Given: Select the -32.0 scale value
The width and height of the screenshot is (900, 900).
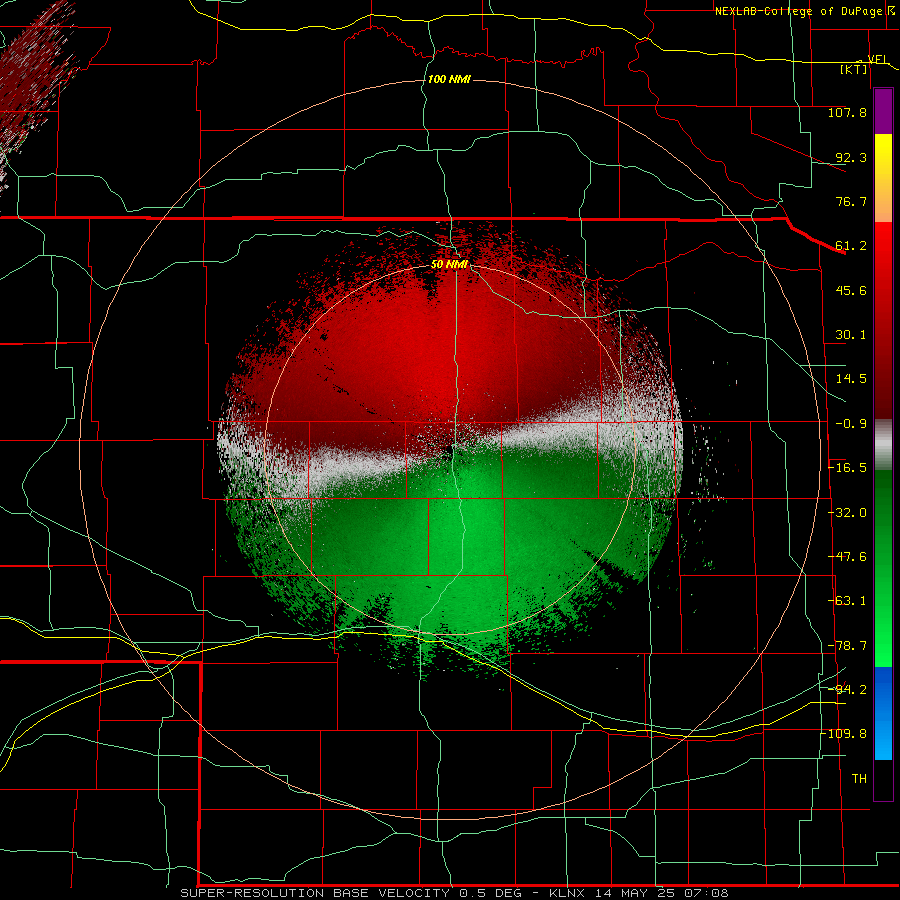Looking at the screenshot, I should 847,513.
